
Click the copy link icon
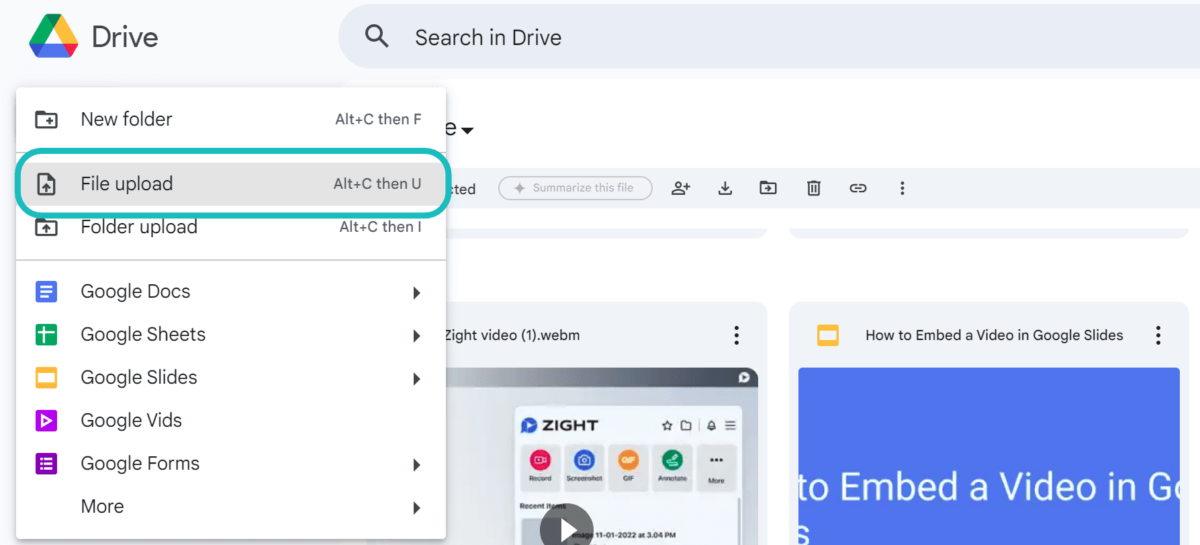pyautogui.click(x=858, y=188)
